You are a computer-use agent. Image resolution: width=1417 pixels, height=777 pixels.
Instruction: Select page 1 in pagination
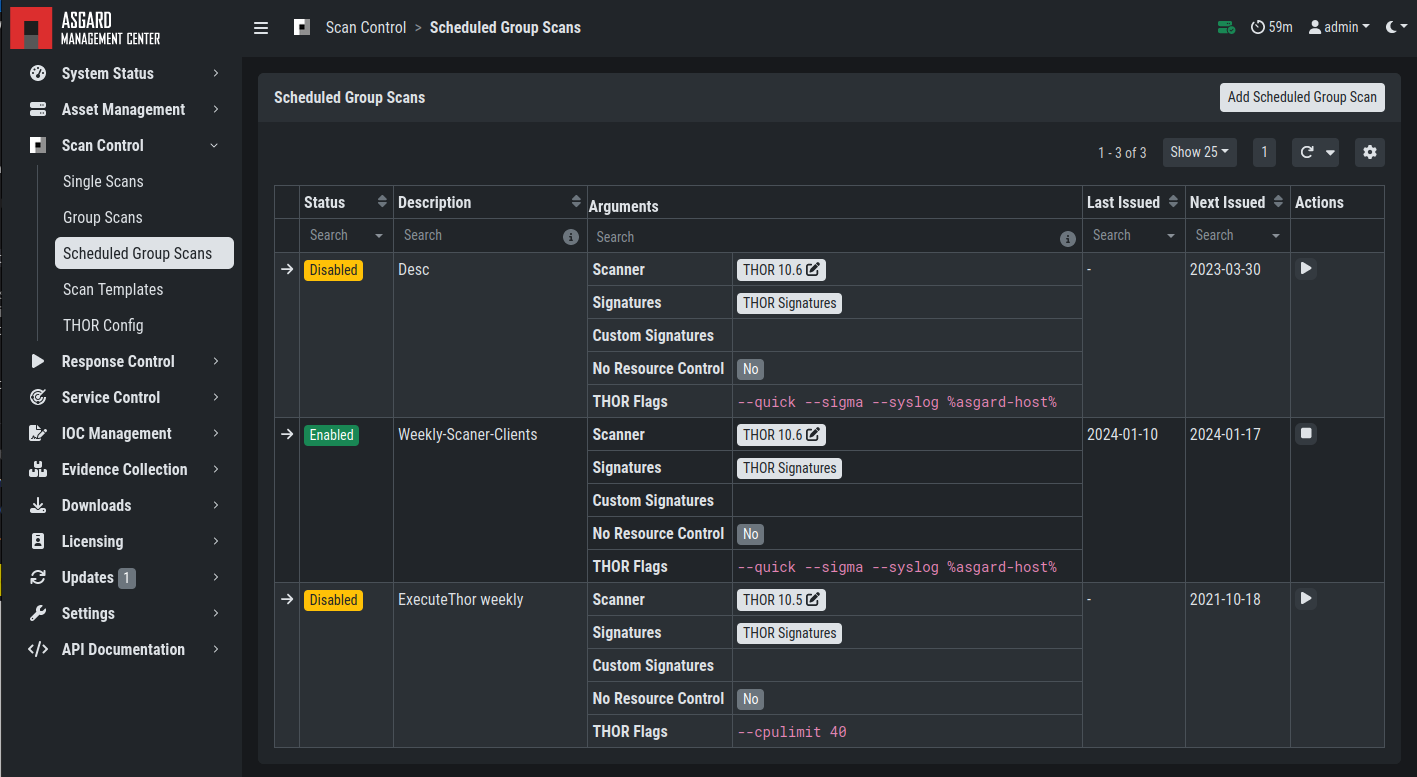[x=1264, y=152]
